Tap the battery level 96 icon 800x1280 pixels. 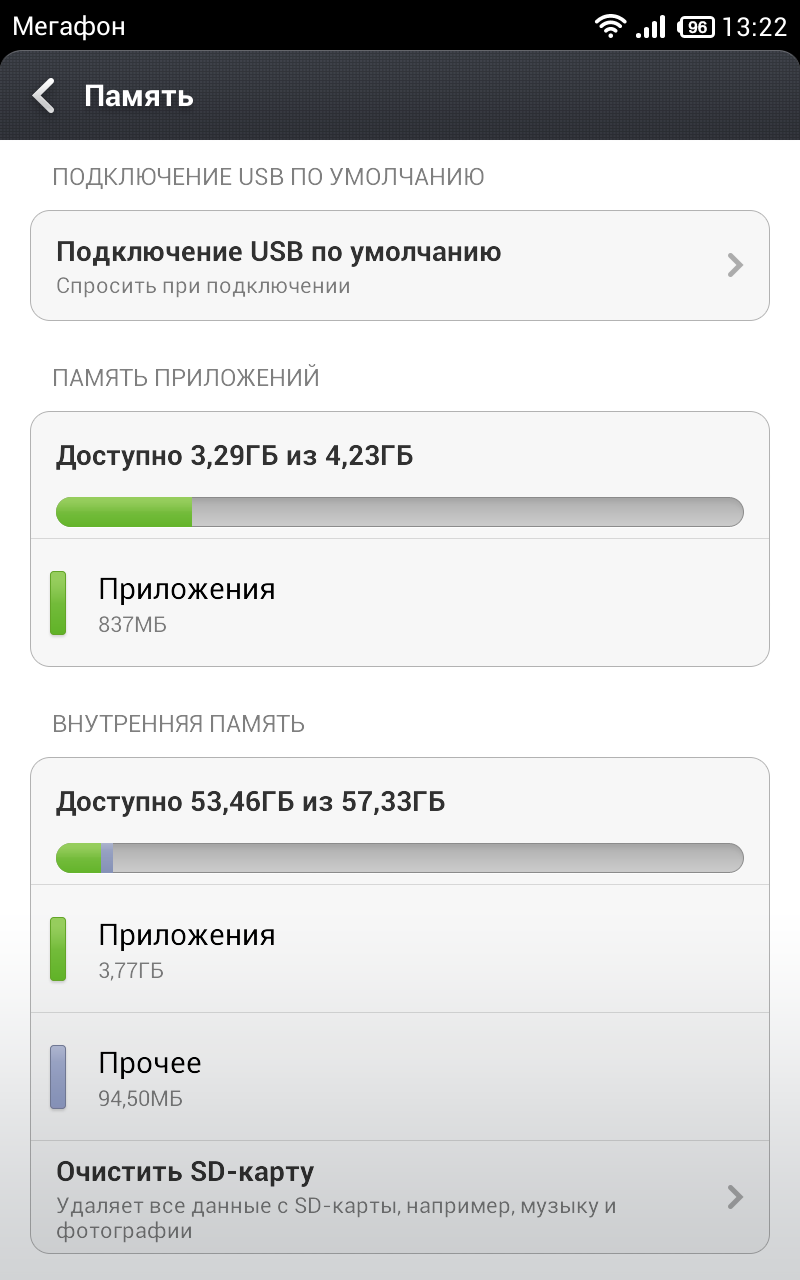click(696, 27)
